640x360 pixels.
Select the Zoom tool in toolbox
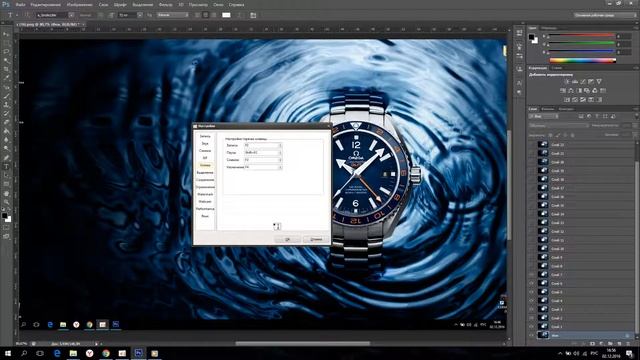click(x=6, y=202)
